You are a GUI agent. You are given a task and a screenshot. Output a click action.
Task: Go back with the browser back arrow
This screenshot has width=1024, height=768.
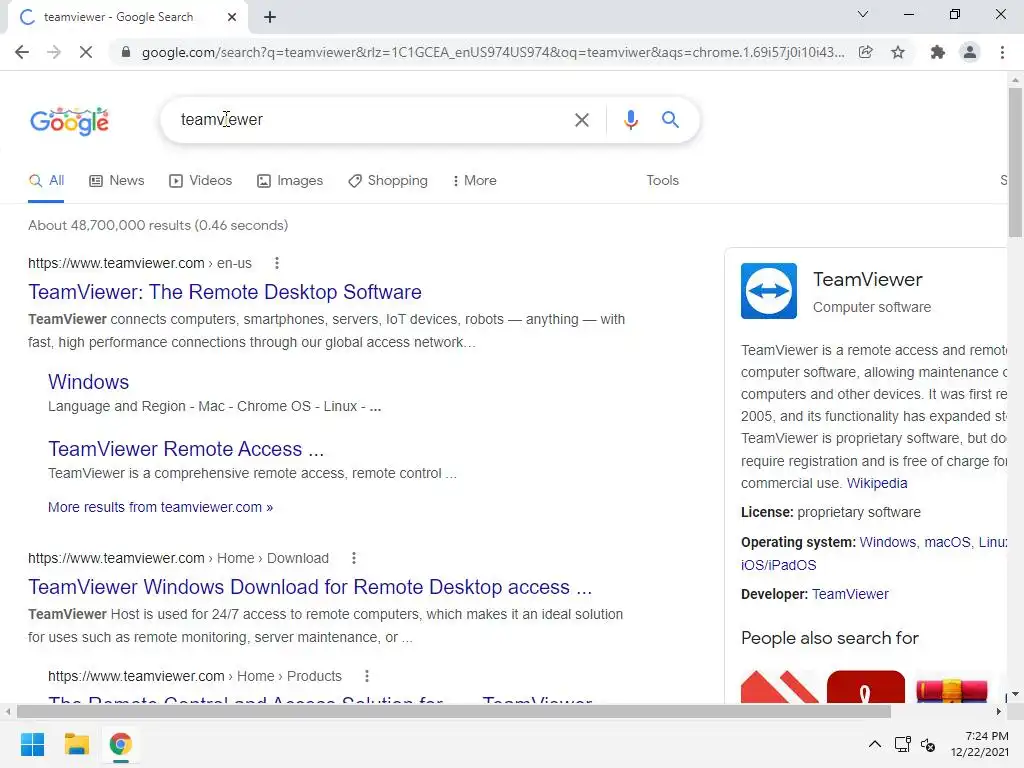(22, 52)
